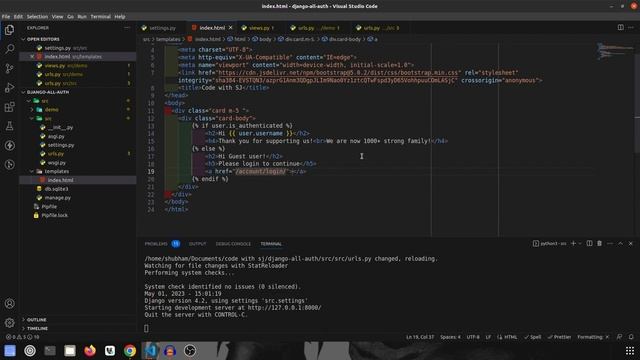Click the terminal input prompt cursor

tap(147, 328)
